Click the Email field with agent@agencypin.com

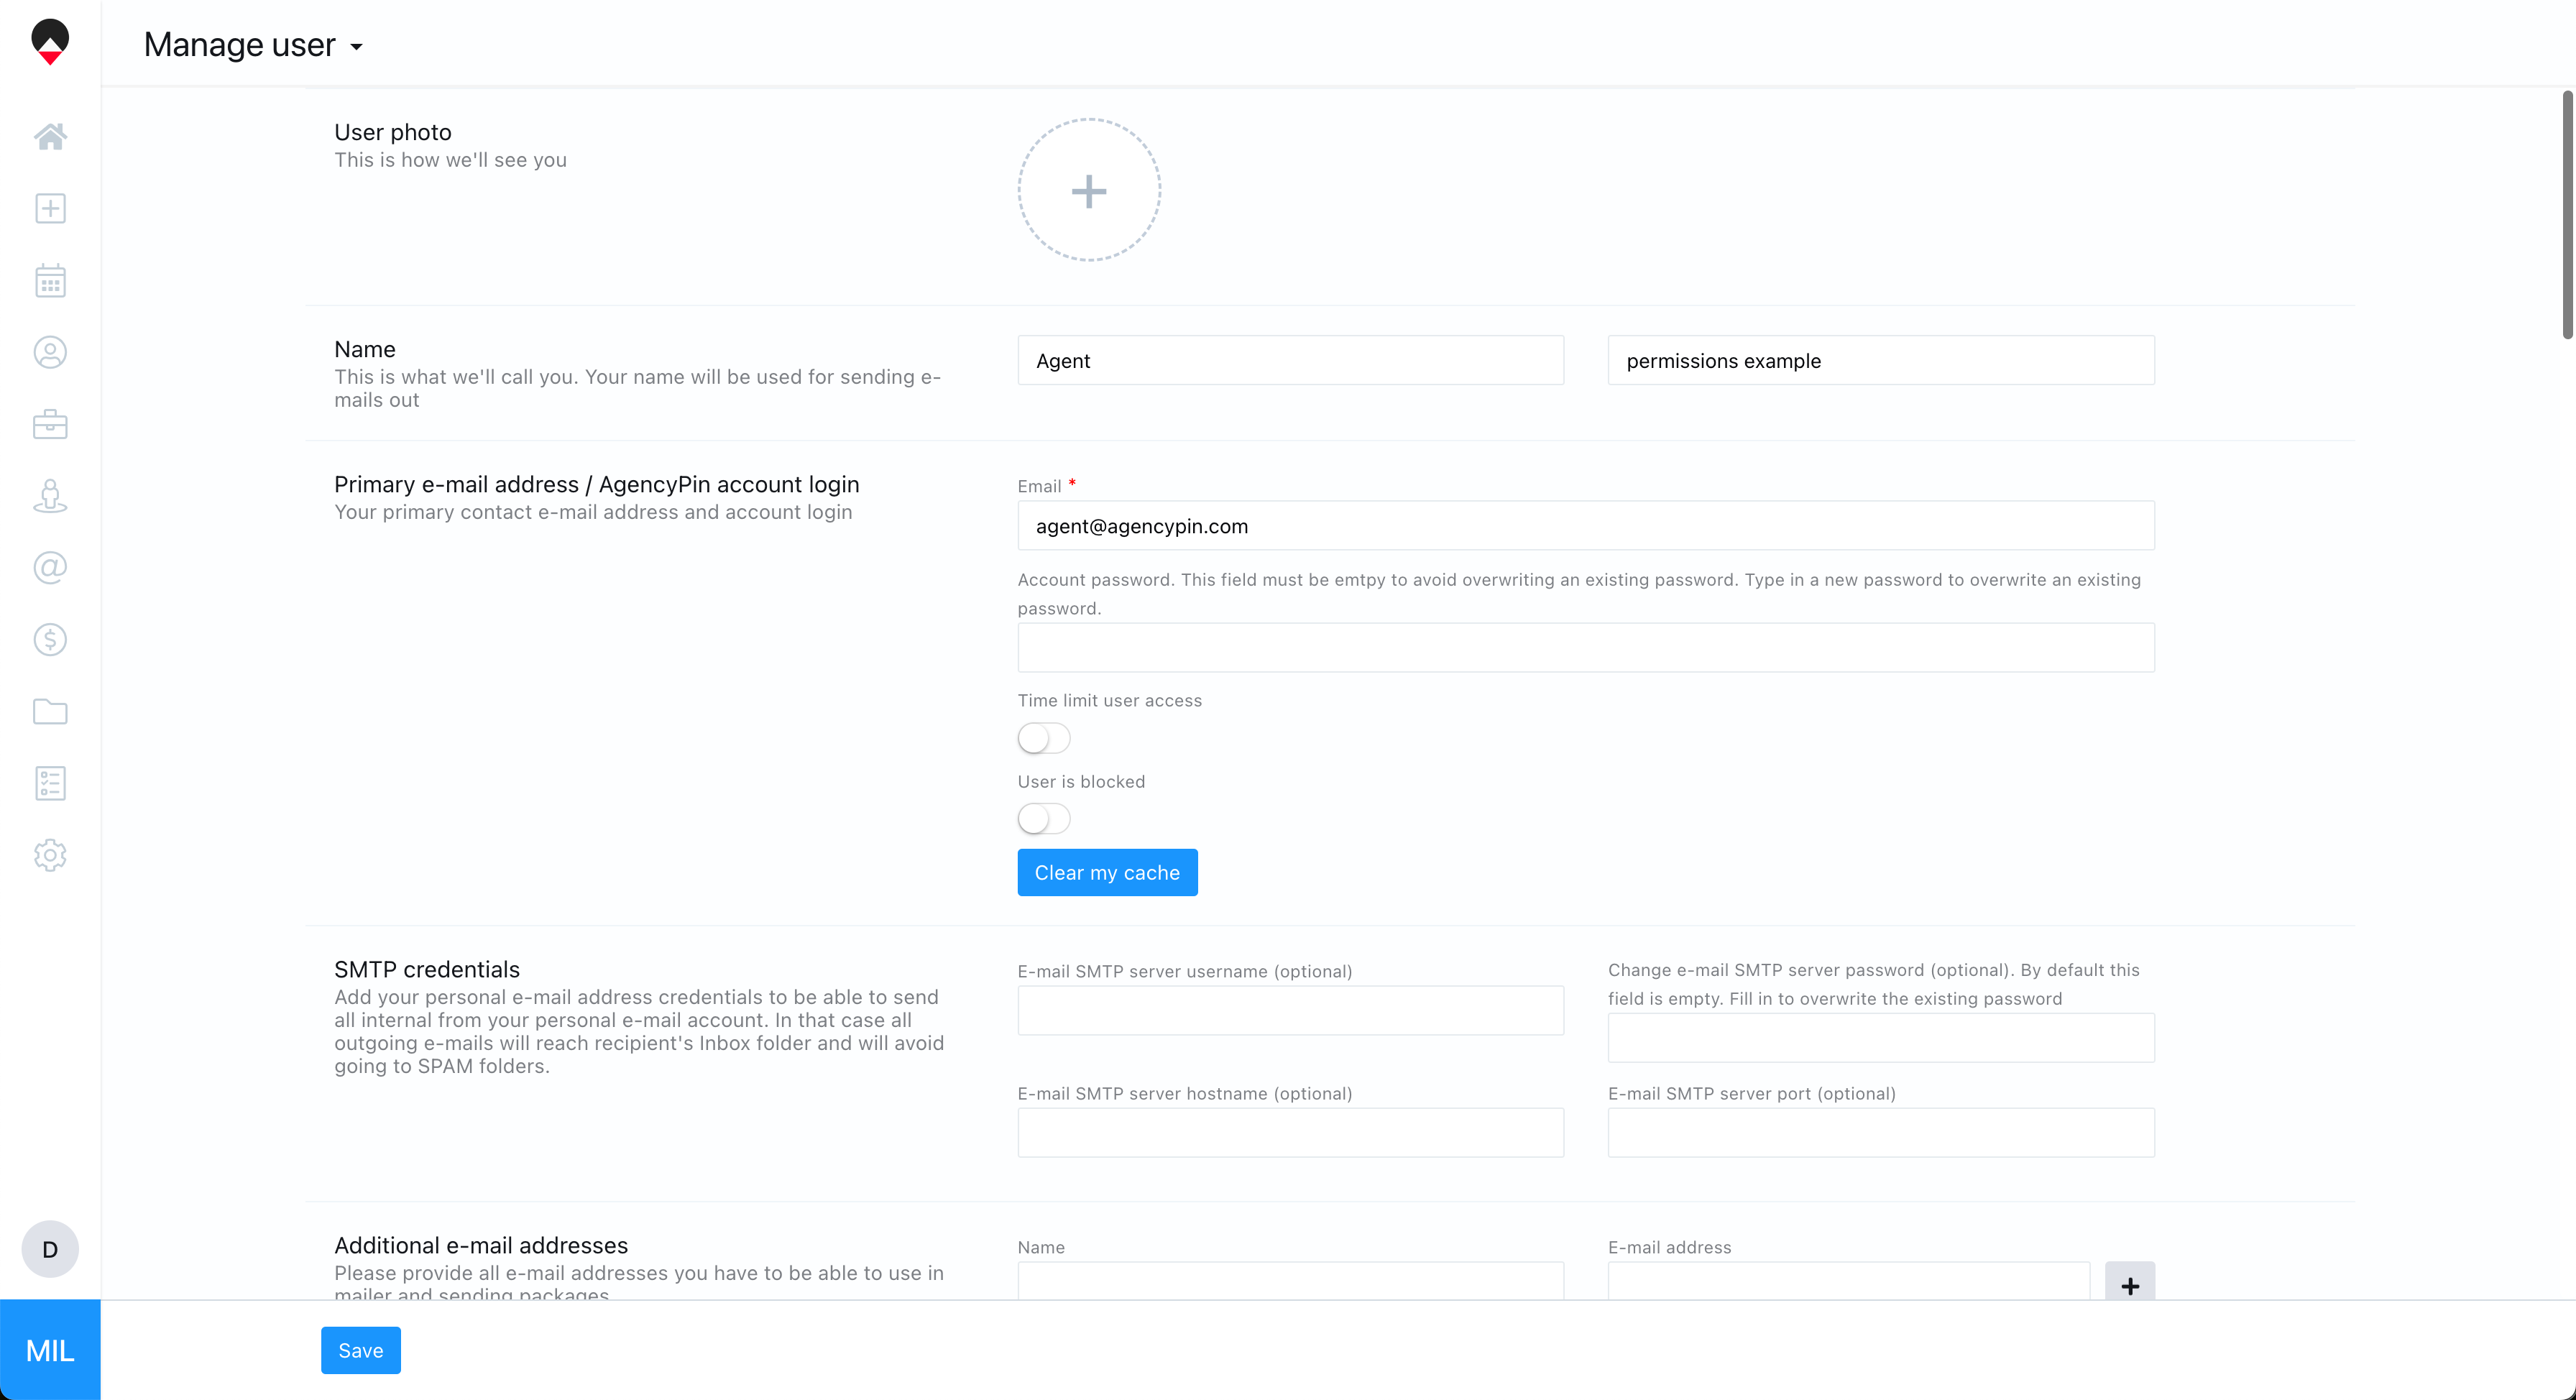[x=1586, y=526]
